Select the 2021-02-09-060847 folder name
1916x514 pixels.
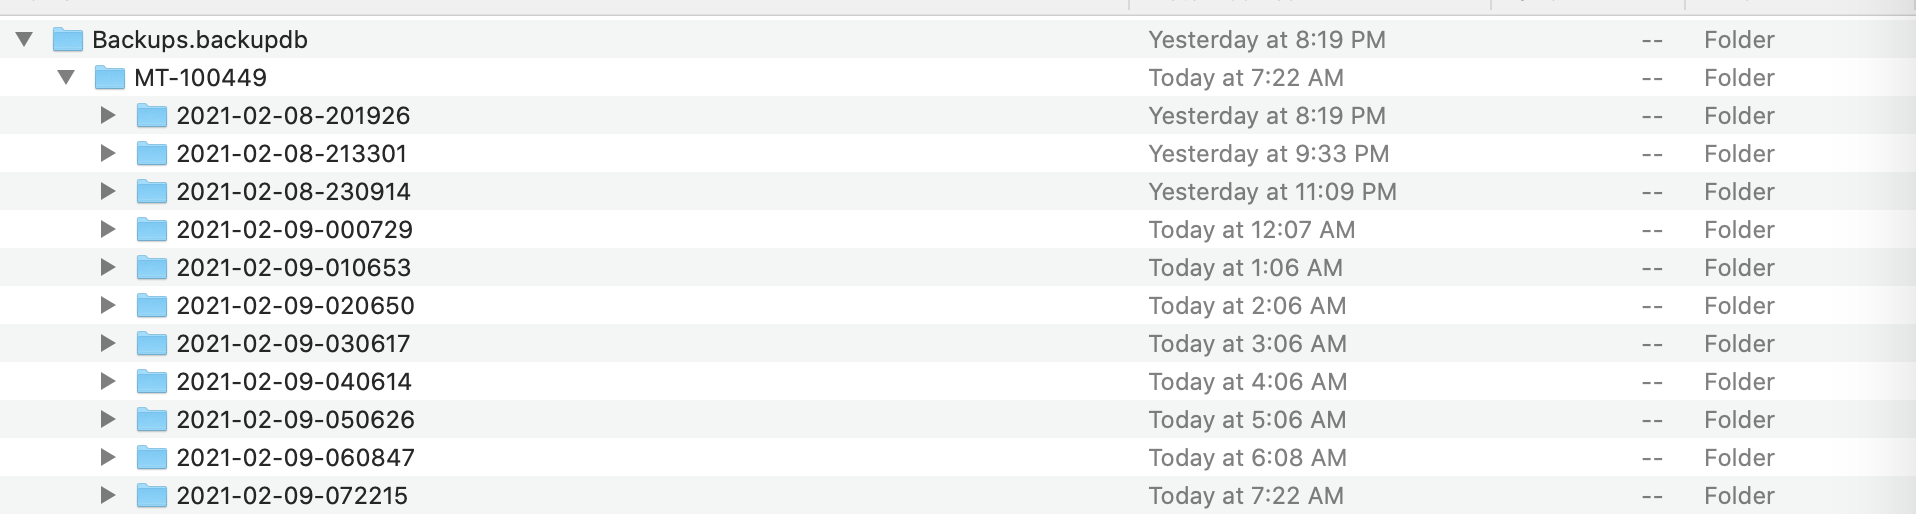click(295, 458)
